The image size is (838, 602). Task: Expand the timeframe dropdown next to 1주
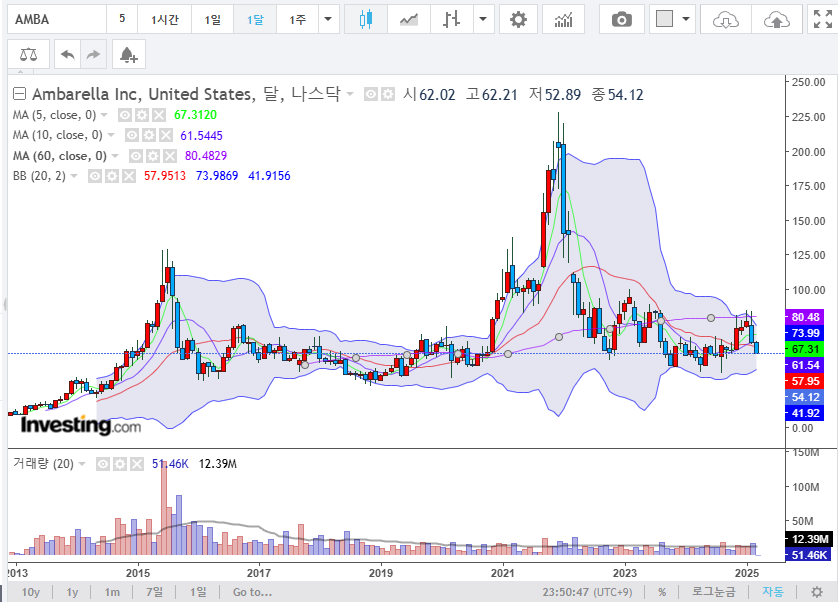326,18
